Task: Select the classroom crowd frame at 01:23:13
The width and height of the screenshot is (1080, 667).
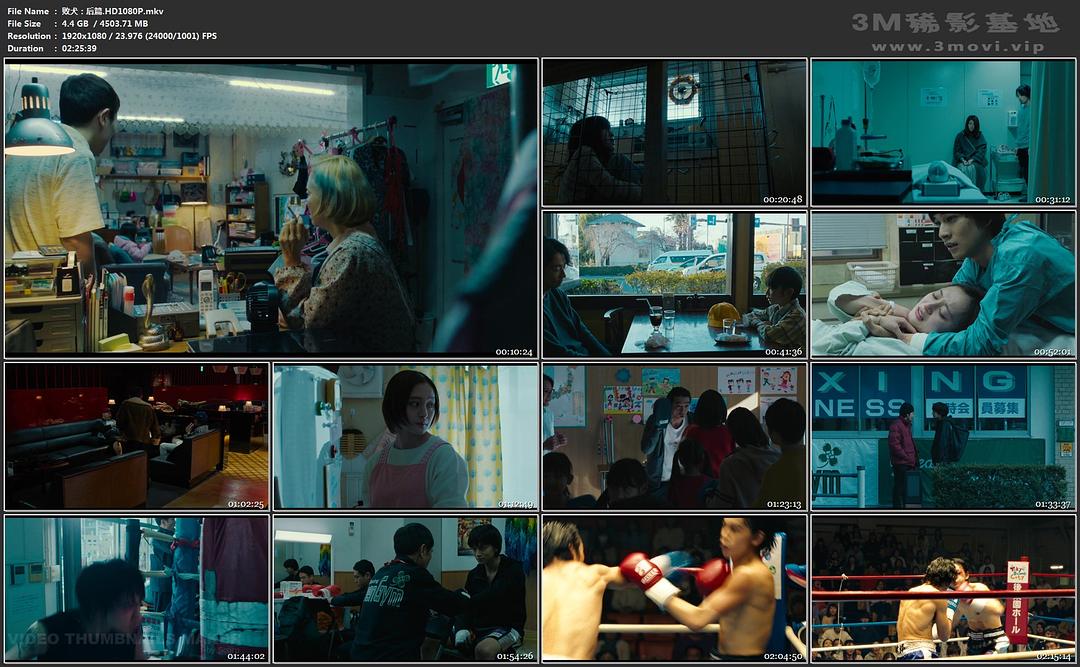Action: 674,436
